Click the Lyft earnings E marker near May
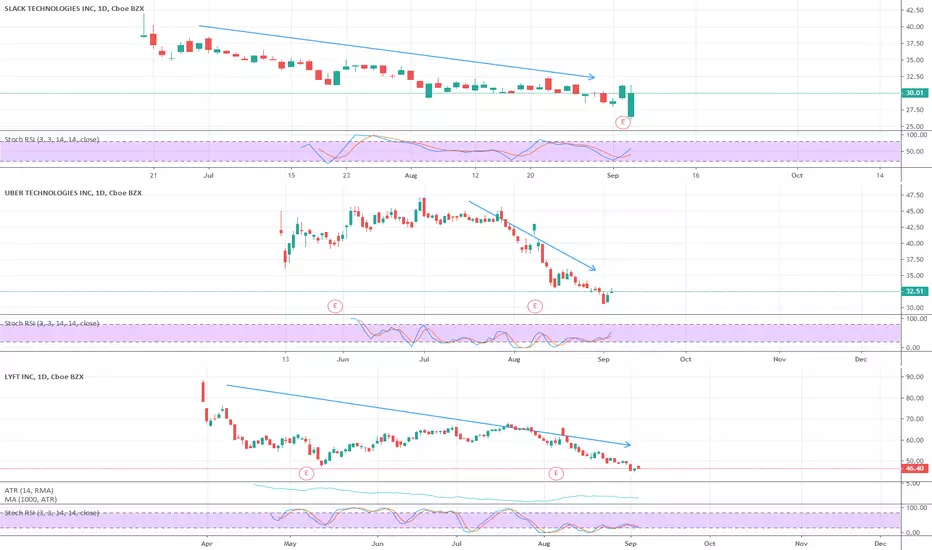This screenshot has width=932, height=550. (x=306, y=473)
